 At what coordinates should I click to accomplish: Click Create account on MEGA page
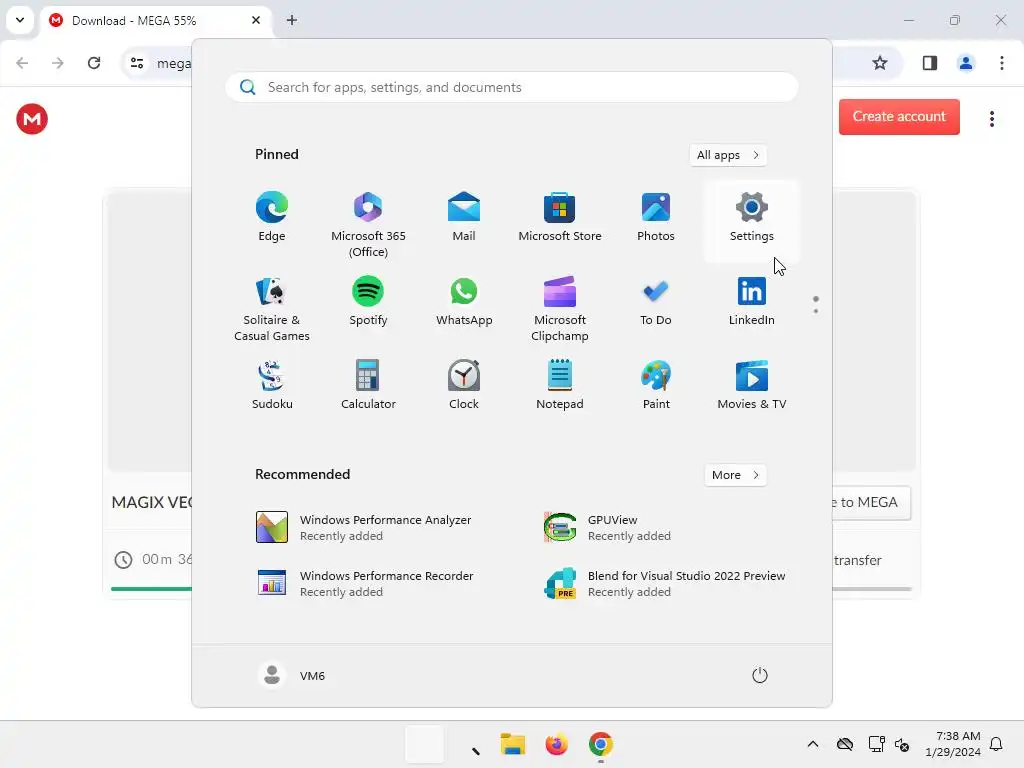pos(899,116)
